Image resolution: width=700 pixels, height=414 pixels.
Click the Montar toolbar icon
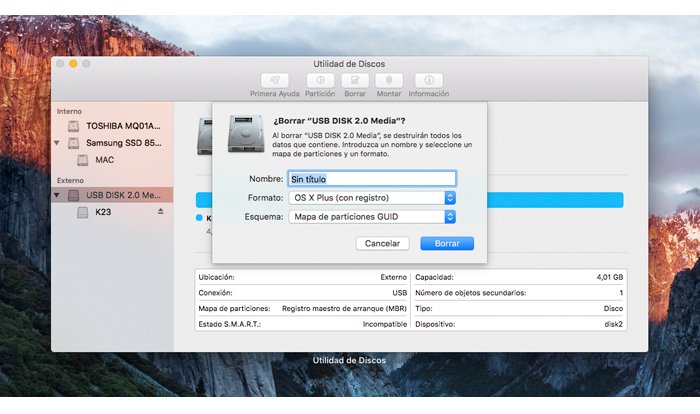(389, 80)
